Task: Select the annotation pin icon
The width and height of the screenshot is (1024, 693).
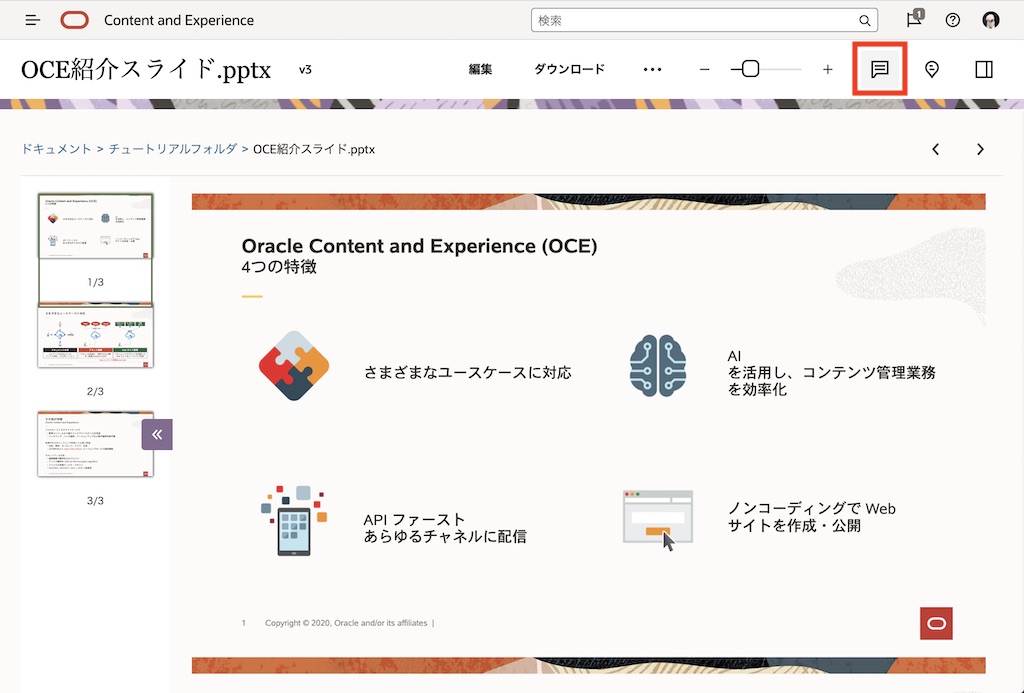Action: pyautogui.click(x=931, y=69)
